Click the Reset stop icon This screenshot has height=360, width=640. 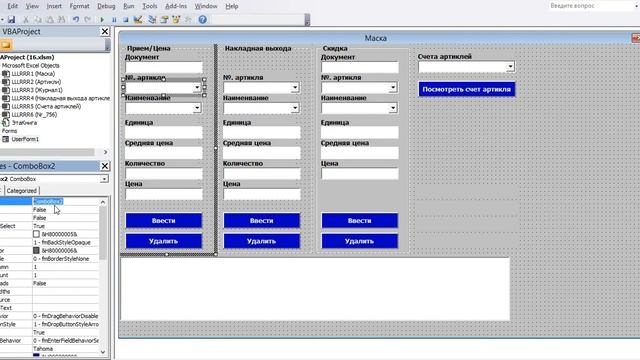(126, 20)
